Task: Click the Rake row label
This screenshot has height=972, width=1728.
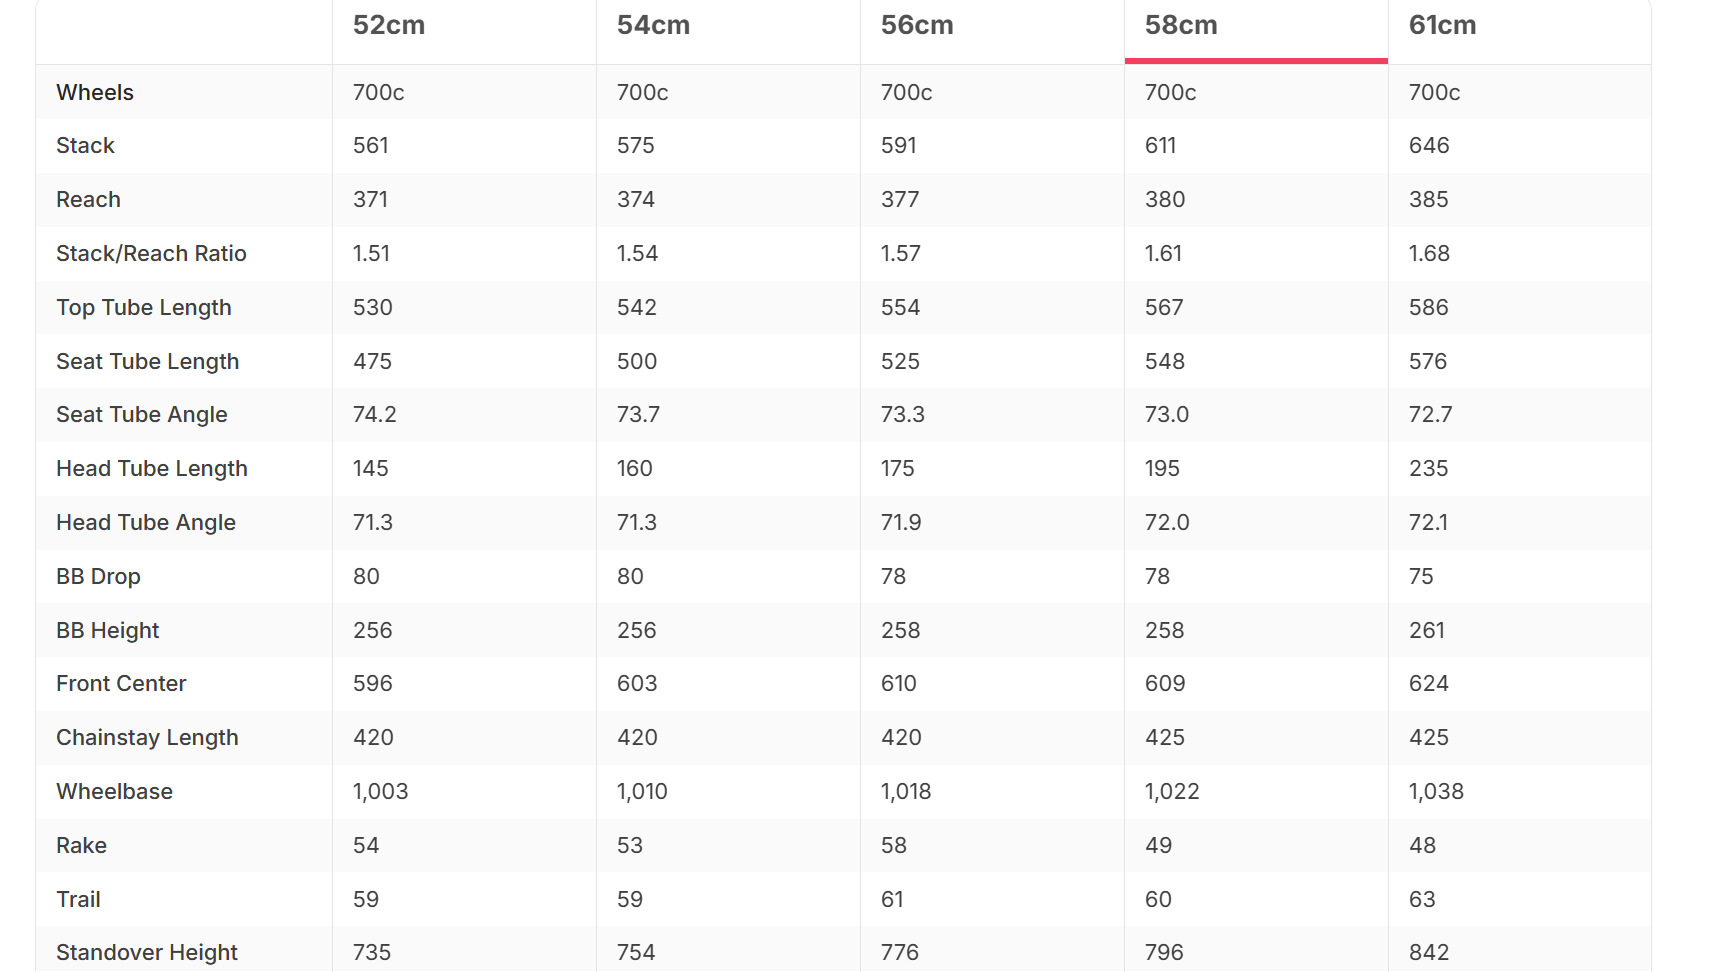Action: click(x=81, y=846)
